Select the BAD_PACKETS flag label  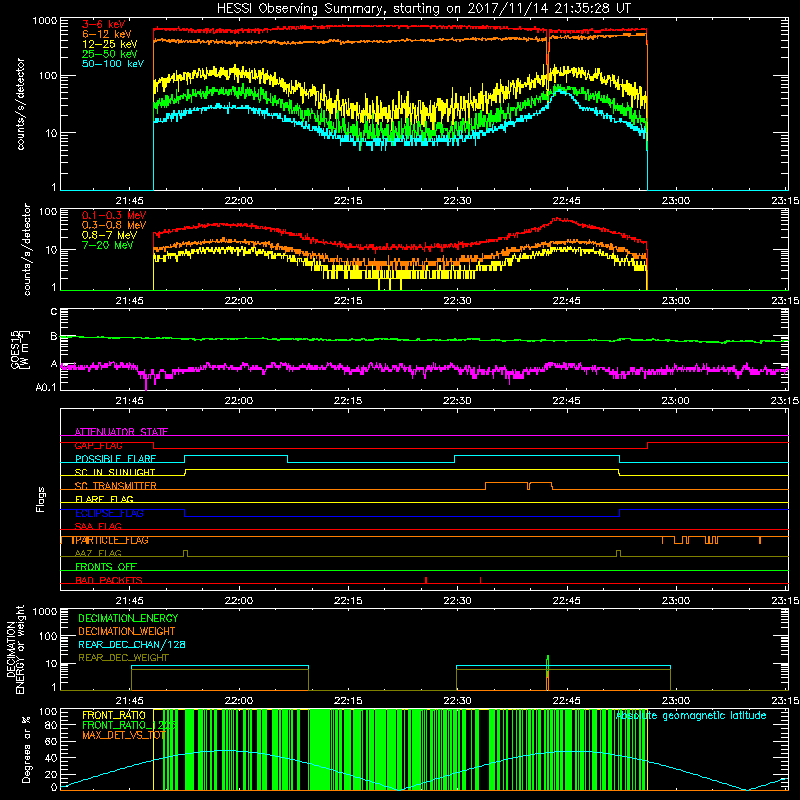(x=109, y=580)
